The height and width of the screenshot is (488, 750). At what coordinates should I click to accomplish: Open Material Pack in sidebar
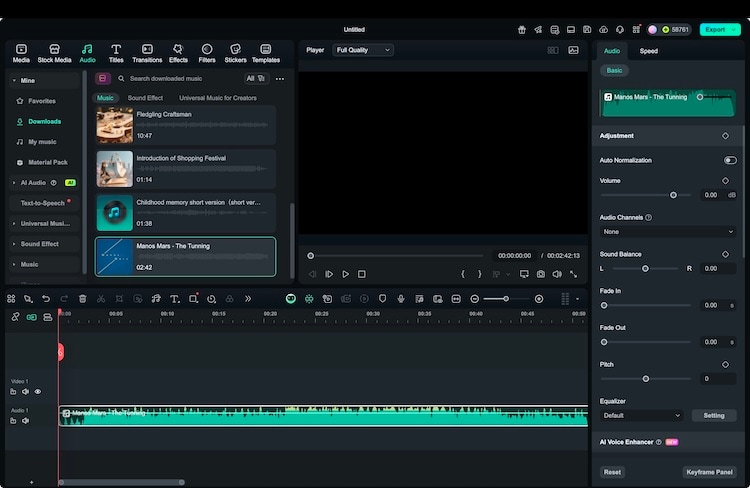pos(48,162)
